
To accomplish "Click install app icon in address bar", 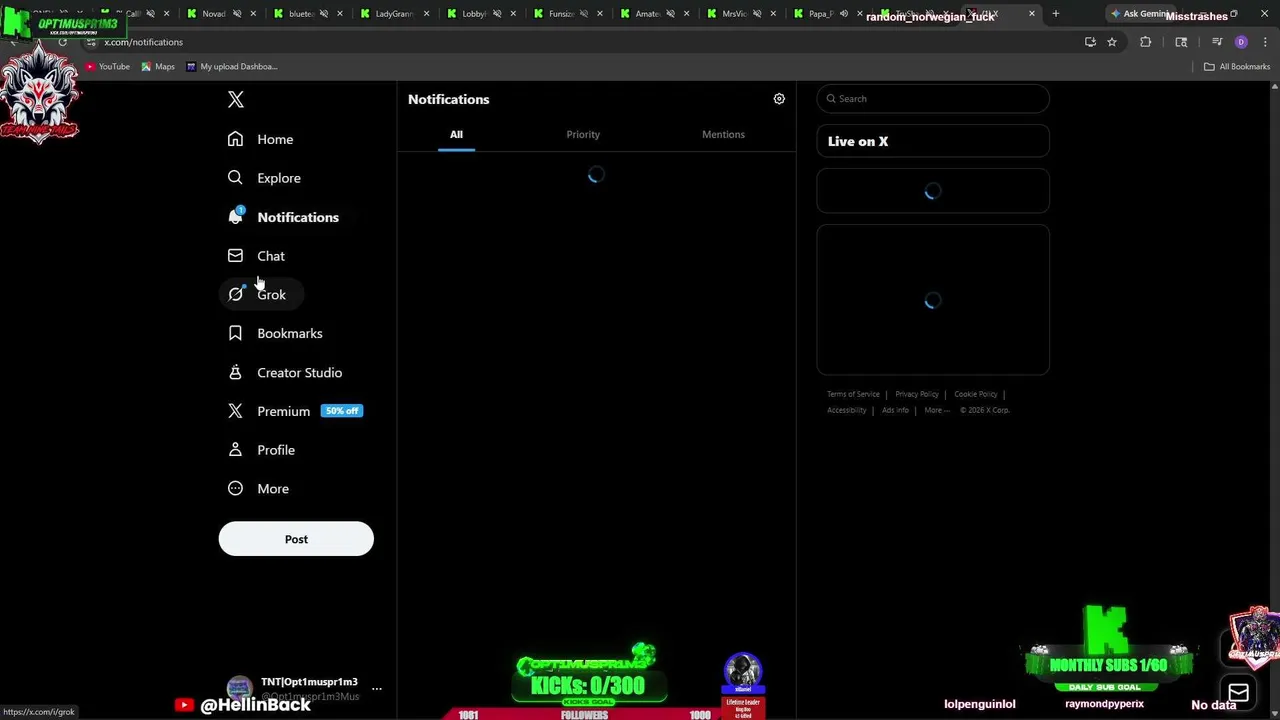I will coord(1090,42).
